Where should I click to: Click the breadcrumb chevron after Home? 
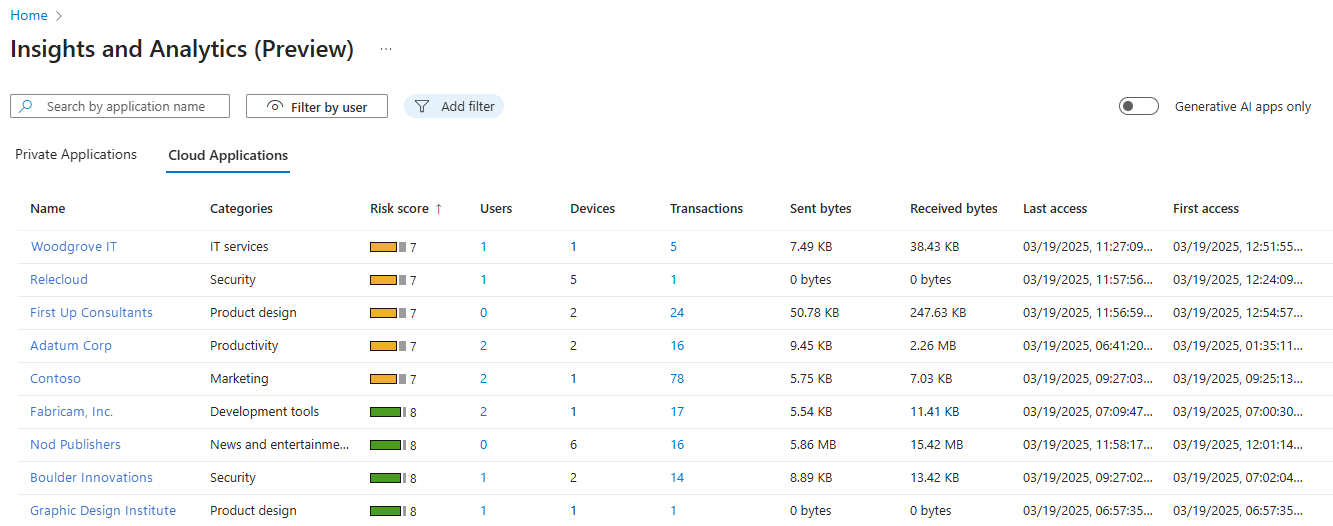[x=59, y=16]
